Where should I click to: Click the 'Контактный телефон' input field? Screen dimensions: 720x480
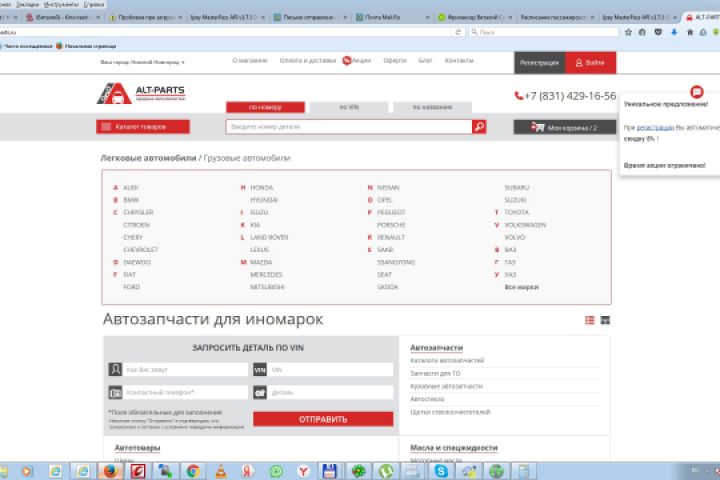pyautogui.click(x=186, y=392)
